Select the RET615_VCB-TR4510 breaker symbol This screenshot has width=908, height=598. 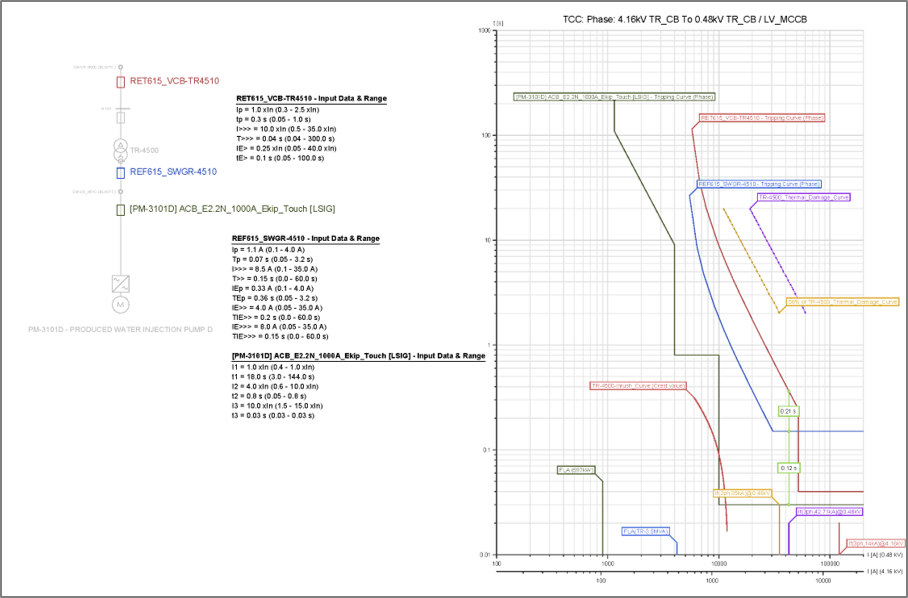[119, 82]
